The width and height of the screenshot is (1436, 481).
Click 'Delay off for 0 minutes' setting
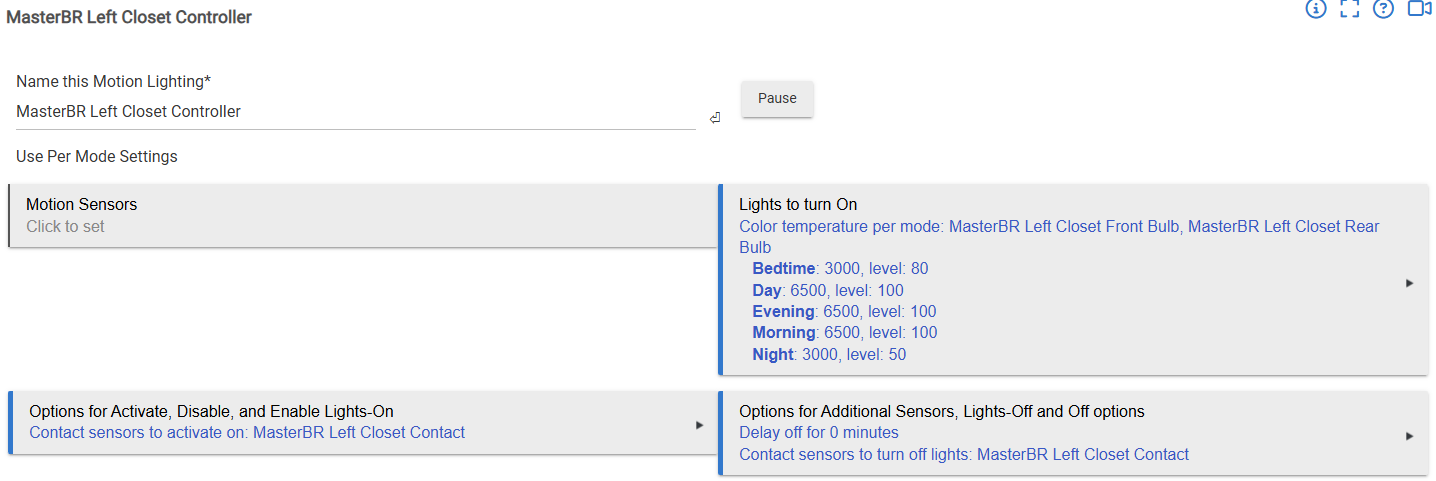[818, 433]
